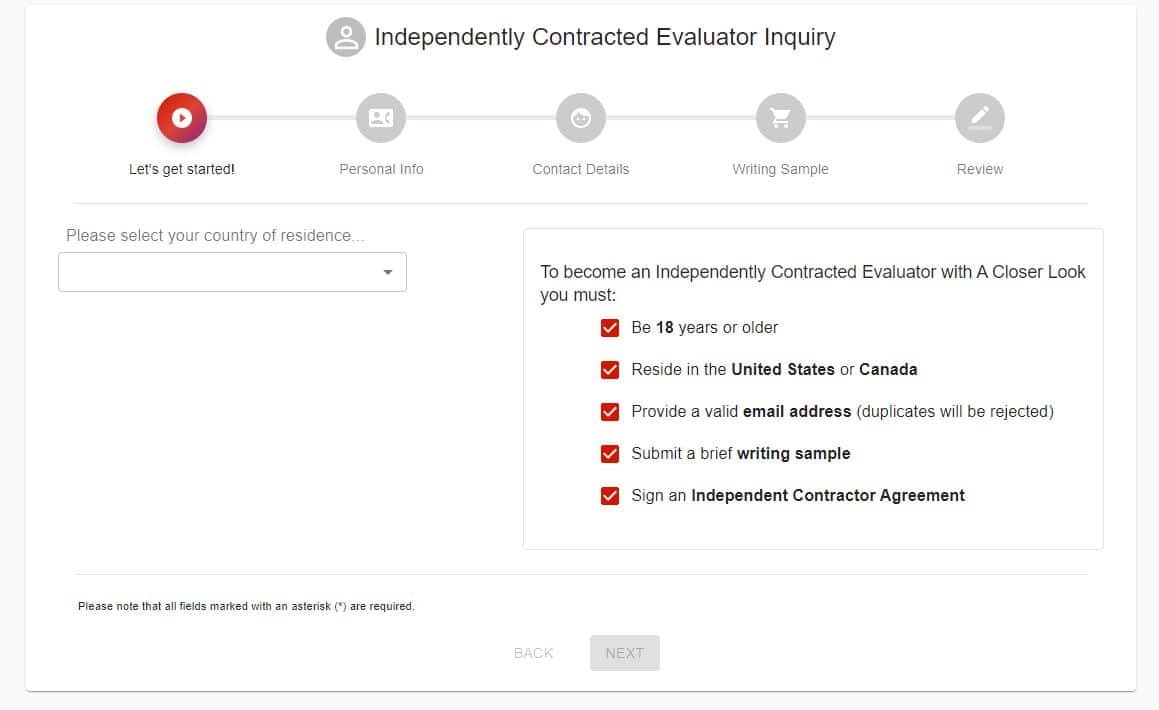Toggle the United States or Canada checkbox
1159x710 pixels.
coord(610,369)
